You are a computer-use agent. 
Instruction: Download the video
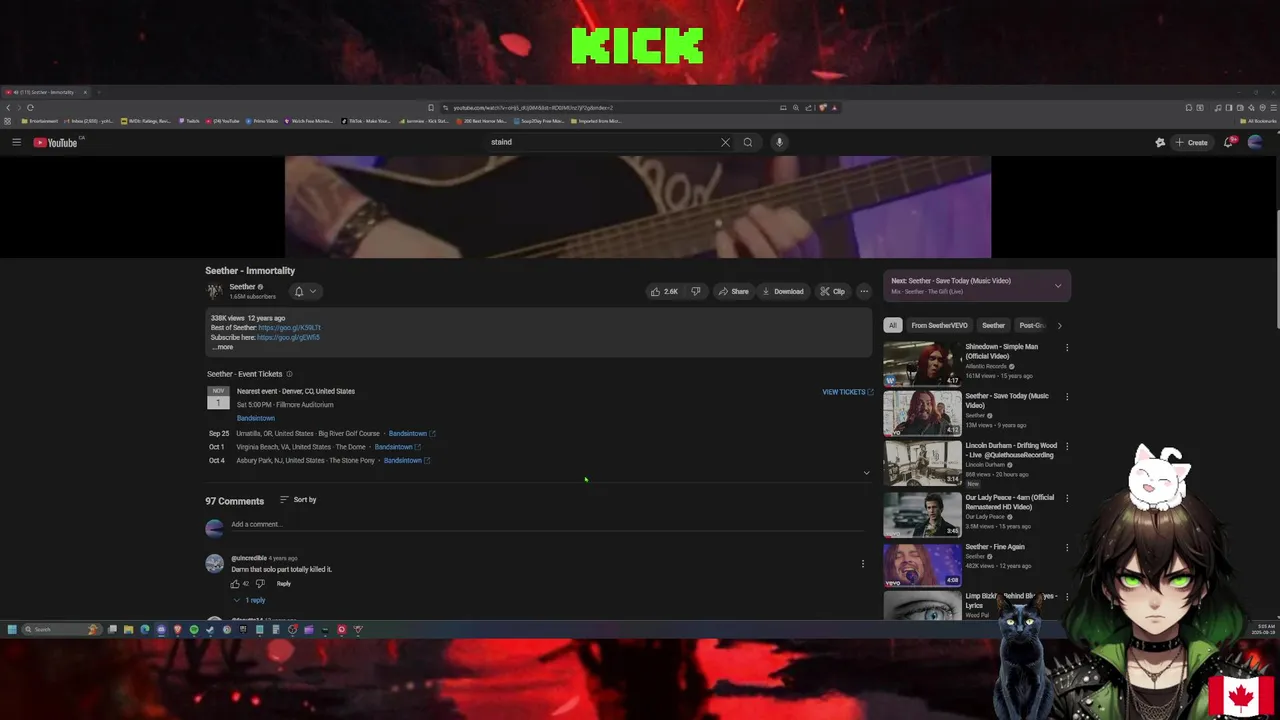tap(782, 291)
